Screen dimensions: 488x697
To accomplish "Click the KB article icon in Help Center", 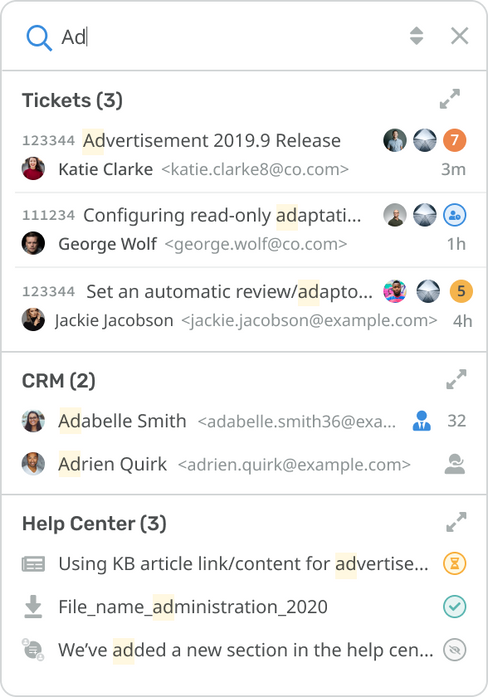I will pyautogui.click(x=33, y=564).
